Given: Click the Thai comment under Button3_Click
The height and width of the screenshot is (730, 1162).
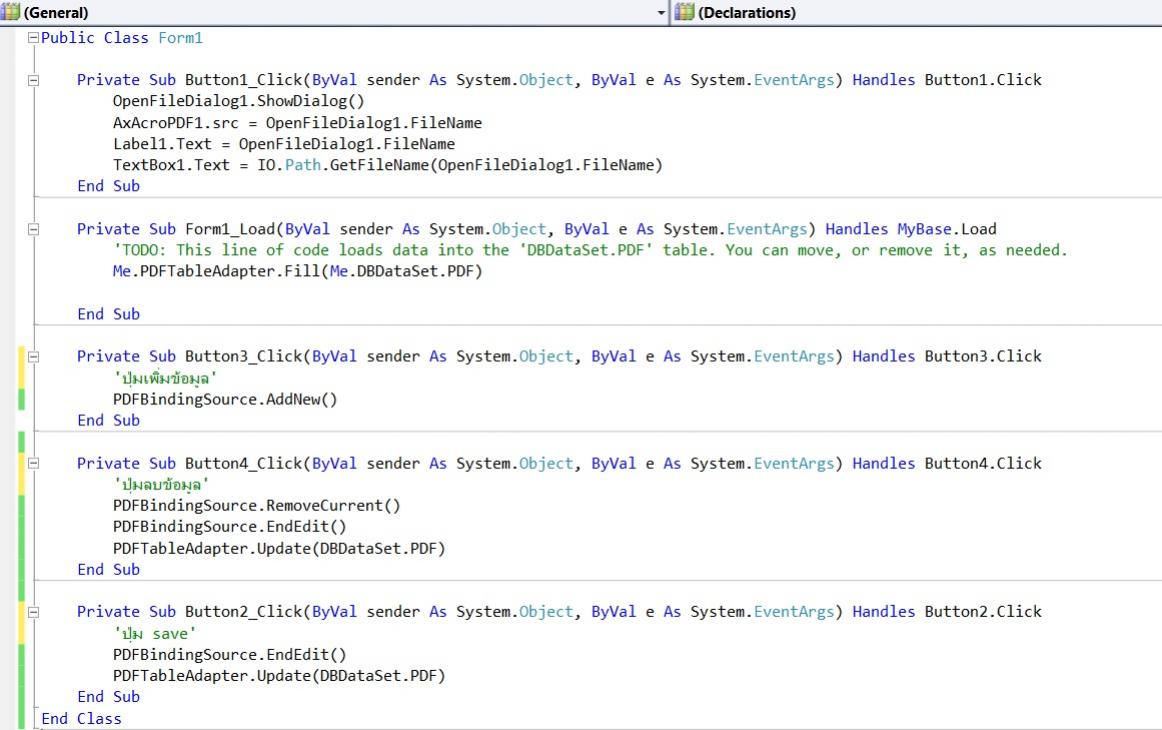Looking at the screenshot, I should (165, 378).
